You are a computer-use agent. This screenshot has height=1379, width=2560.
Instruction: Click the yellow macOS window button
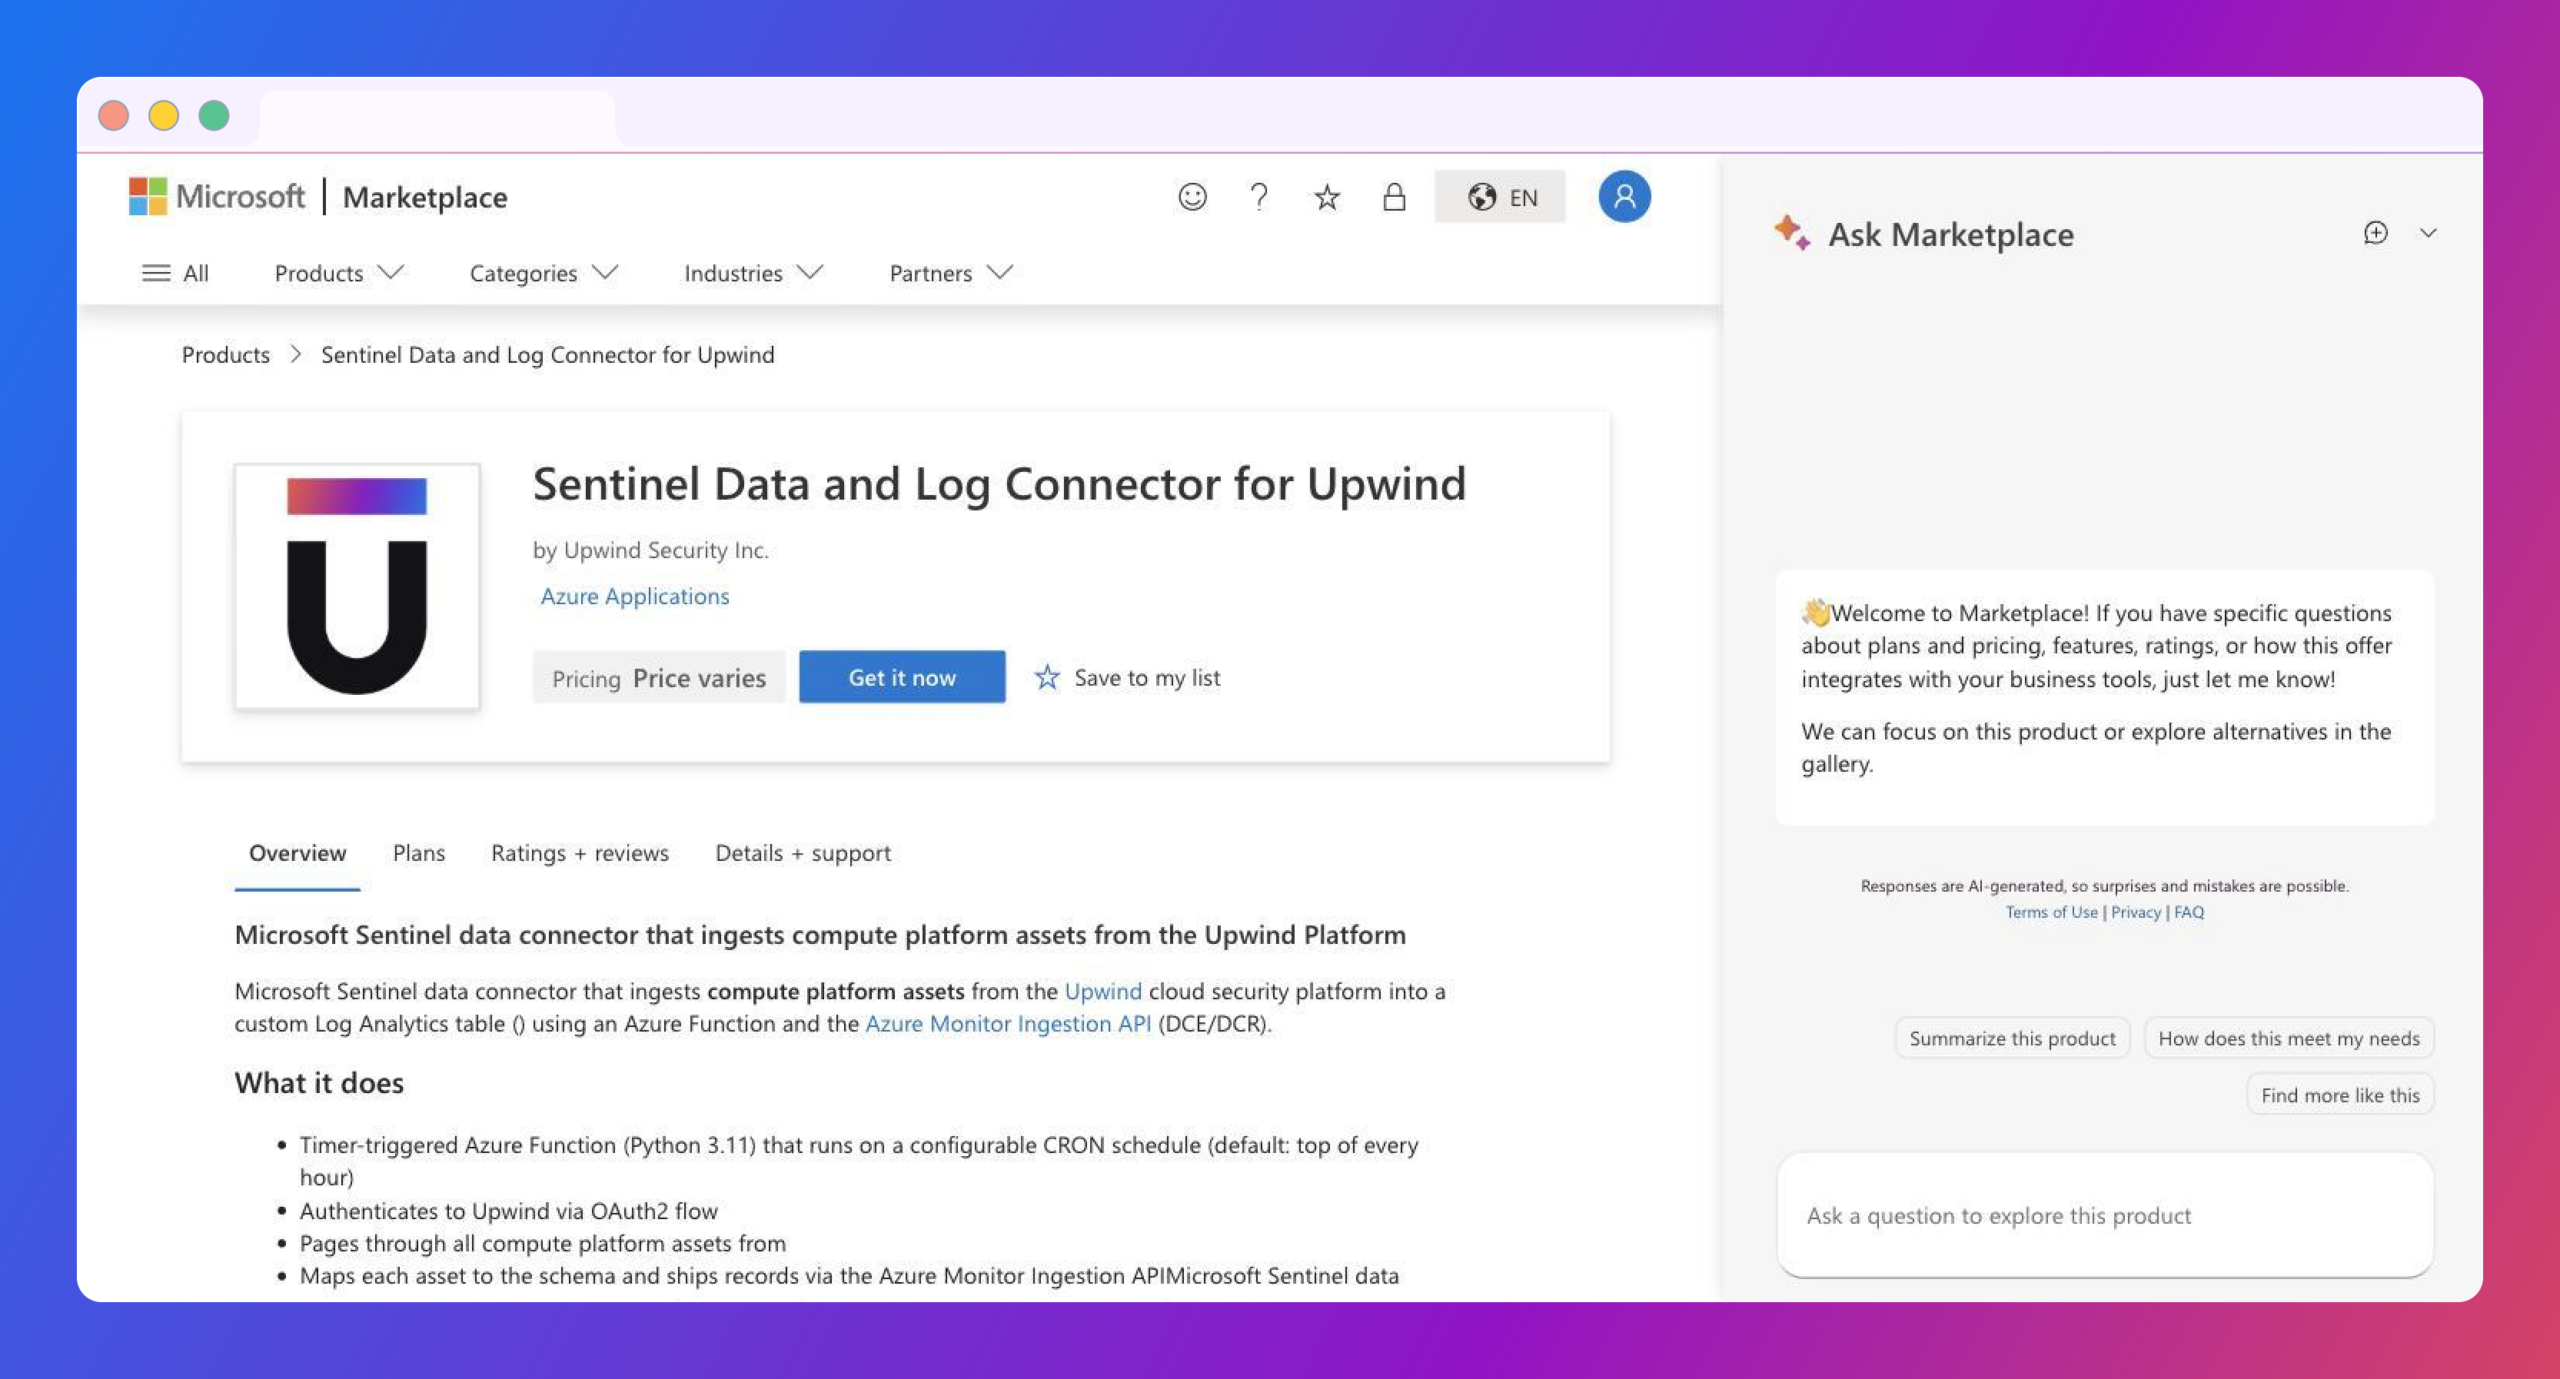[x=164, y=115]
